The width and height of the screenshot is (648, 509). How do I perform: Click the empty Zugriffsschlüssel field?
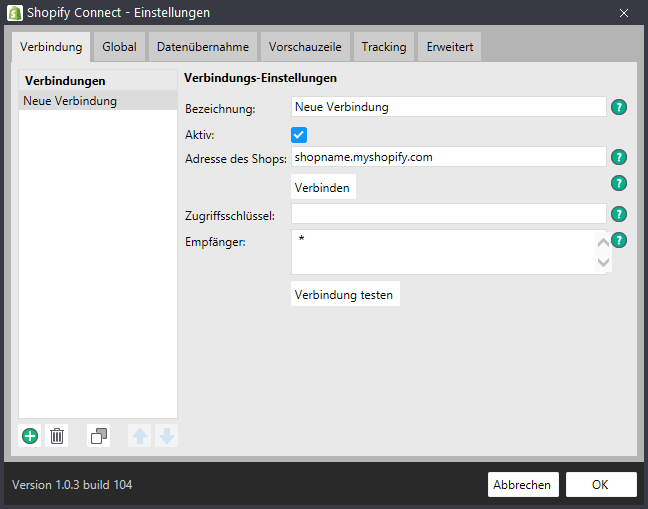[449, 214]
